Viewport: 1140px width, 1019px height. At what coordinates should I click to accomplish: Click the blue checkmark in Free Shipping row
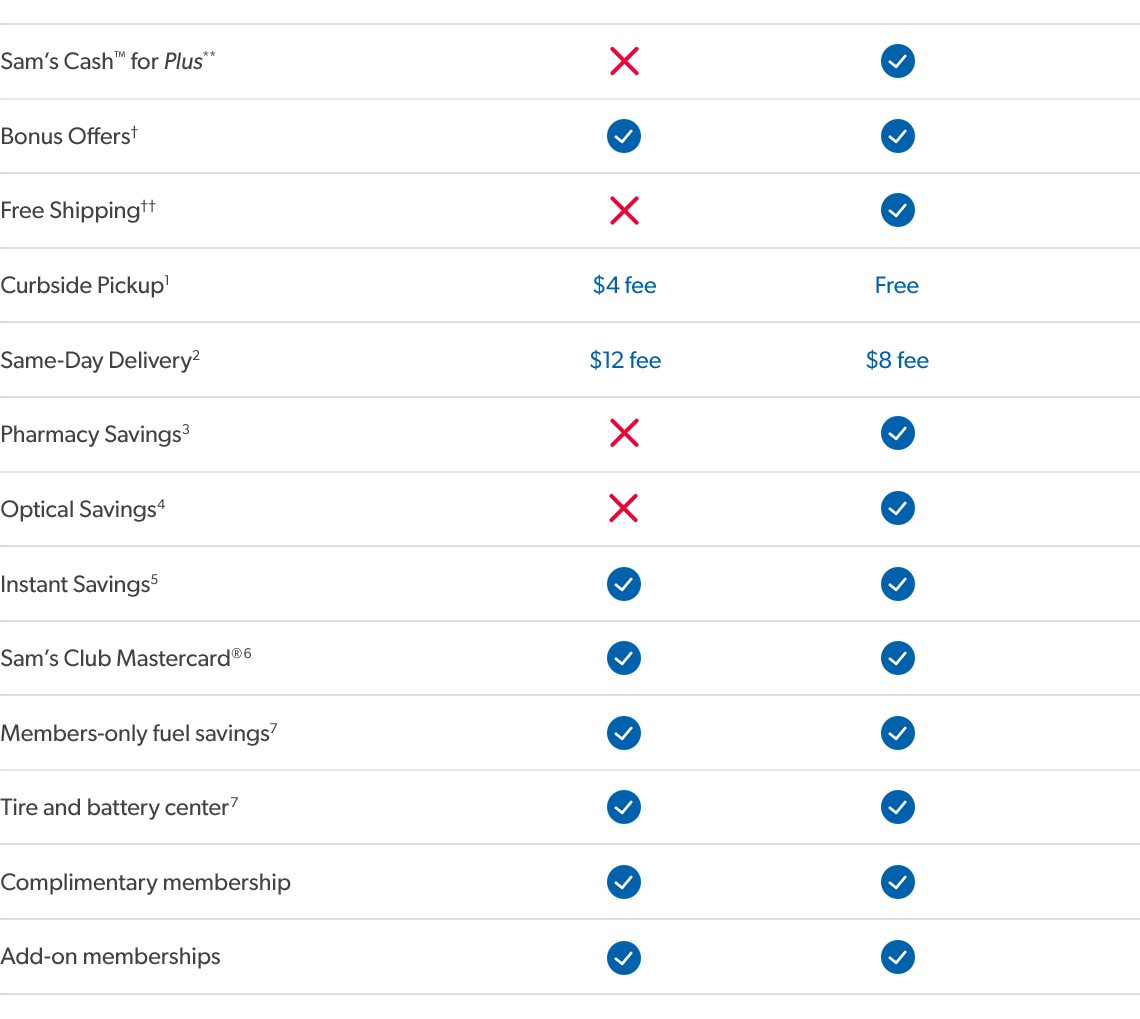point(898,211)
